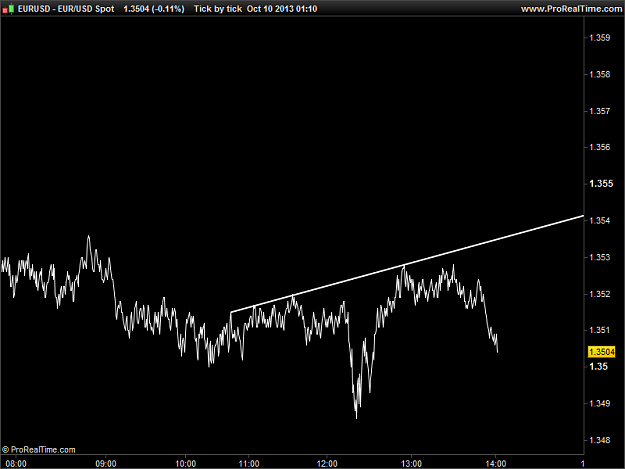This screenshot has height=469, width=625.
Task: Click the 1.348 price axis label
Action: tap(599, 440)
